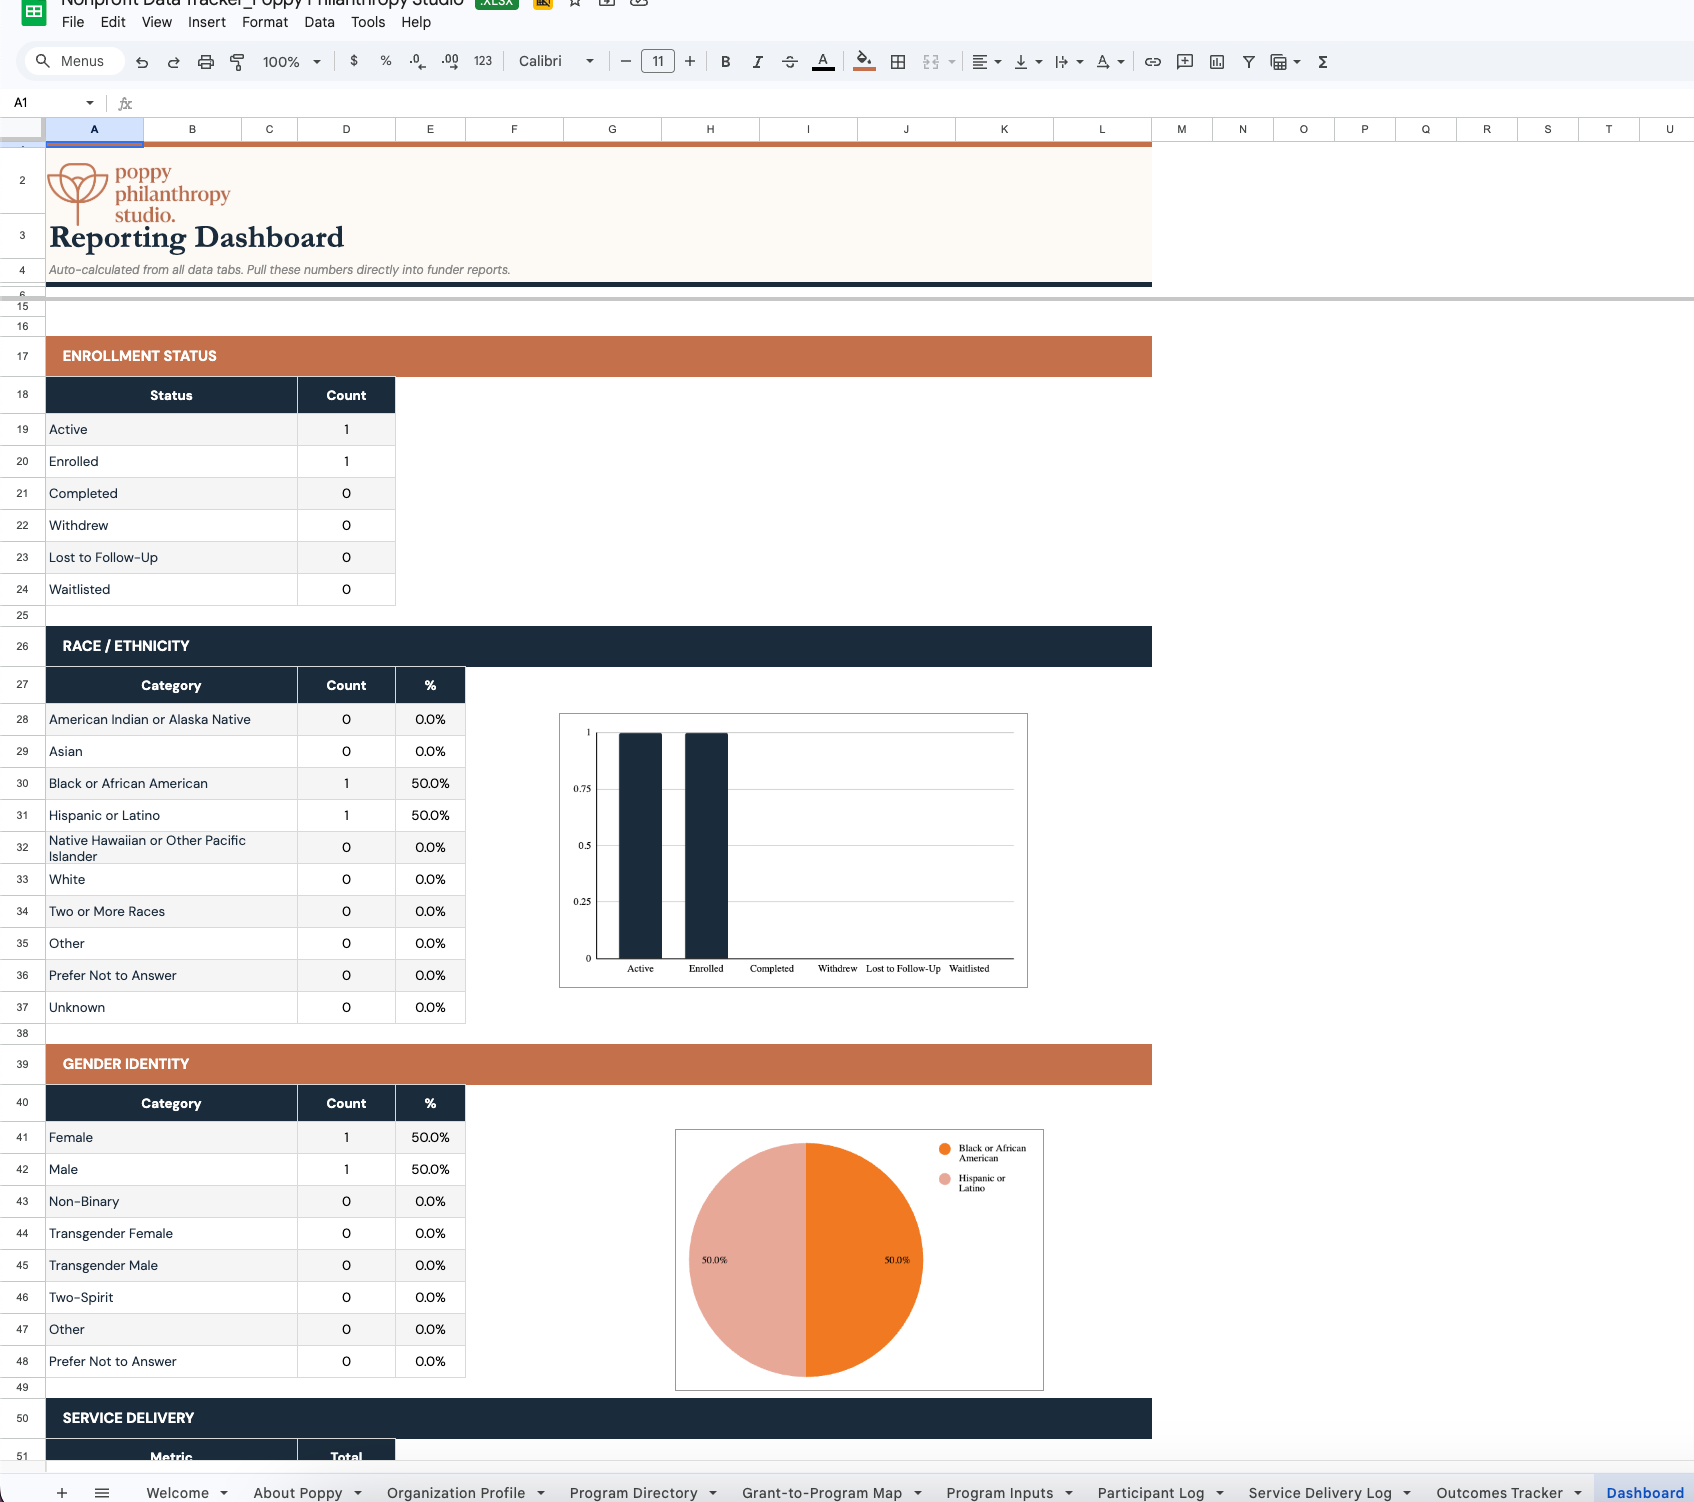Print the spreadsheet using the printer icon
The height and width of the screenshot is (1502, 1694).
206,62
